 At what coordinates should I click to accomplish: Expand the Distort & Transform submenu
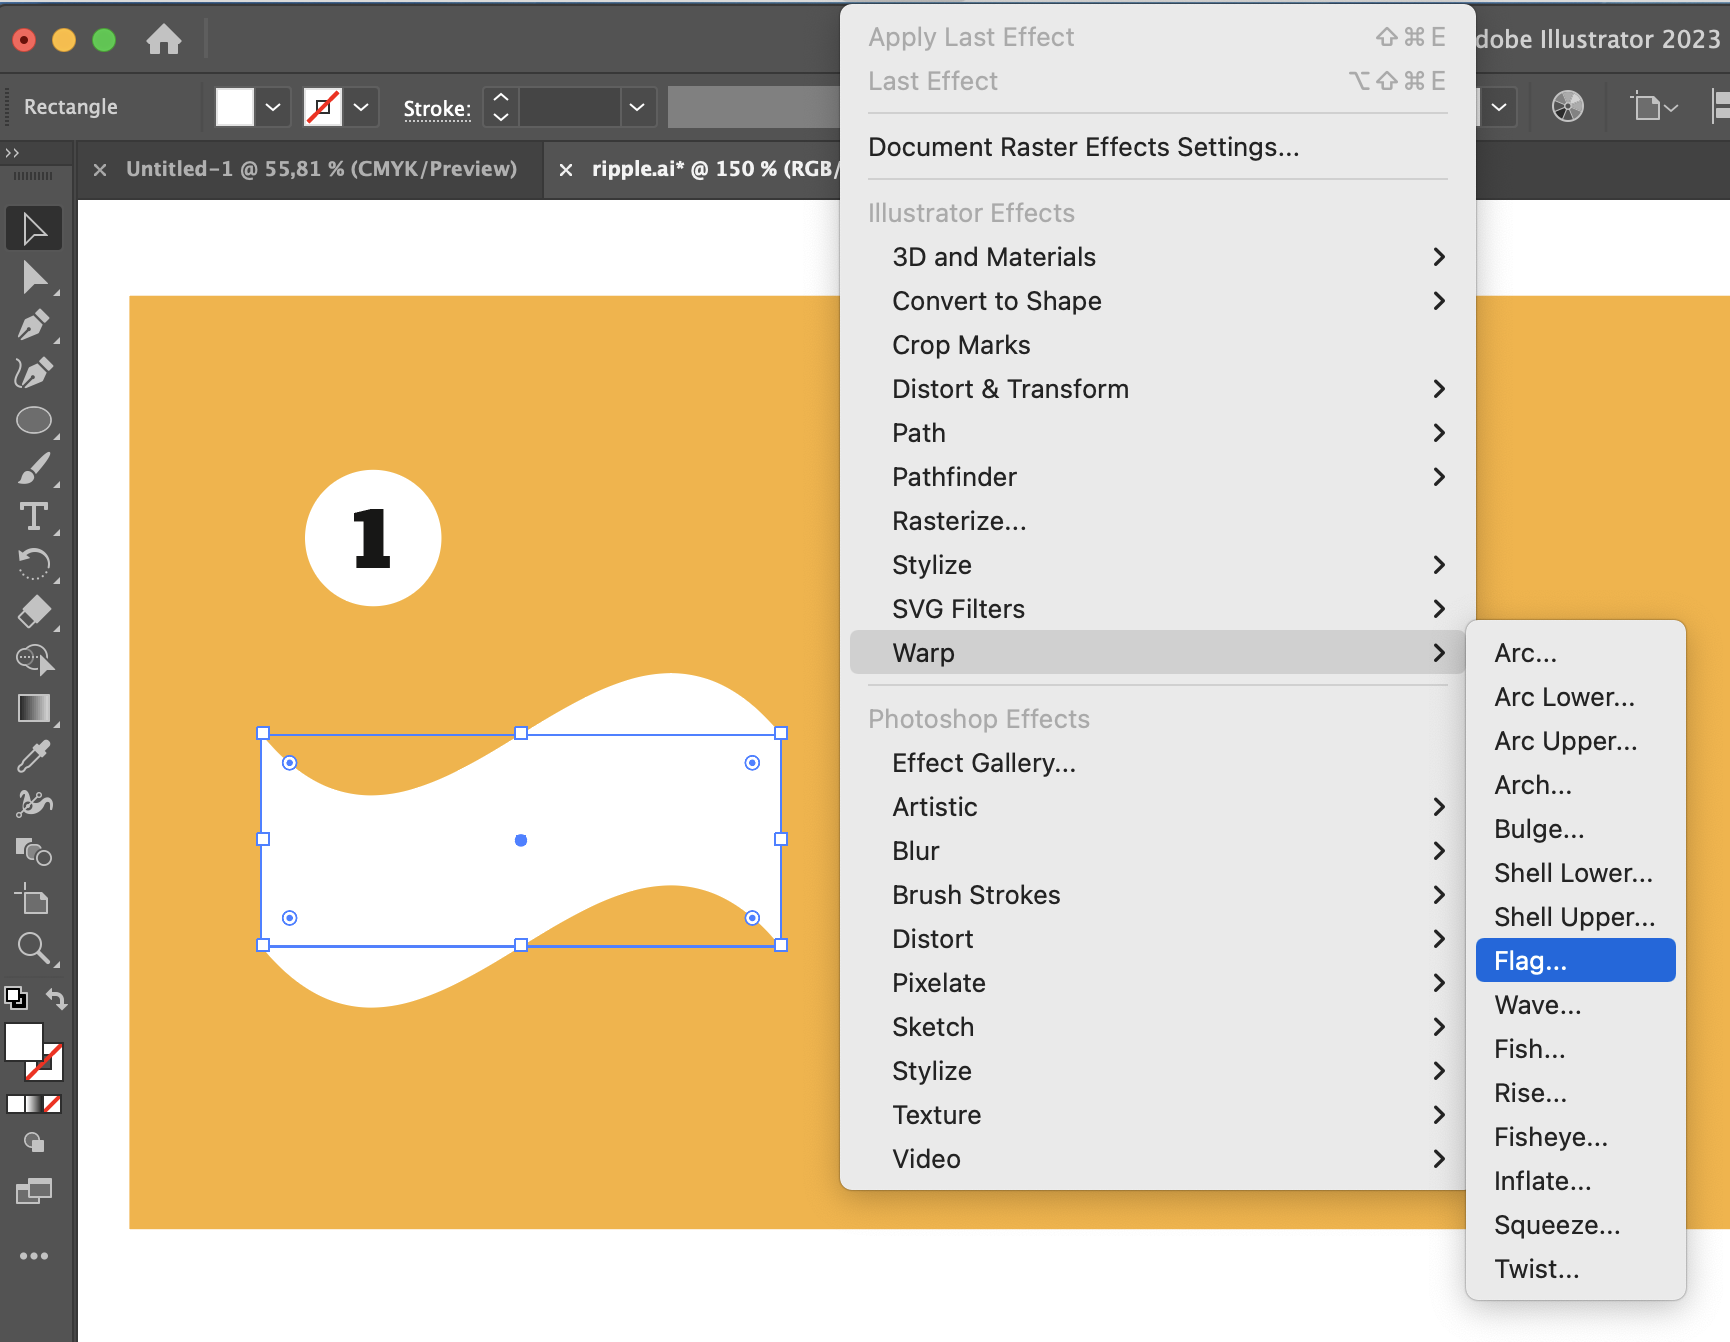tap(1010, 389)
